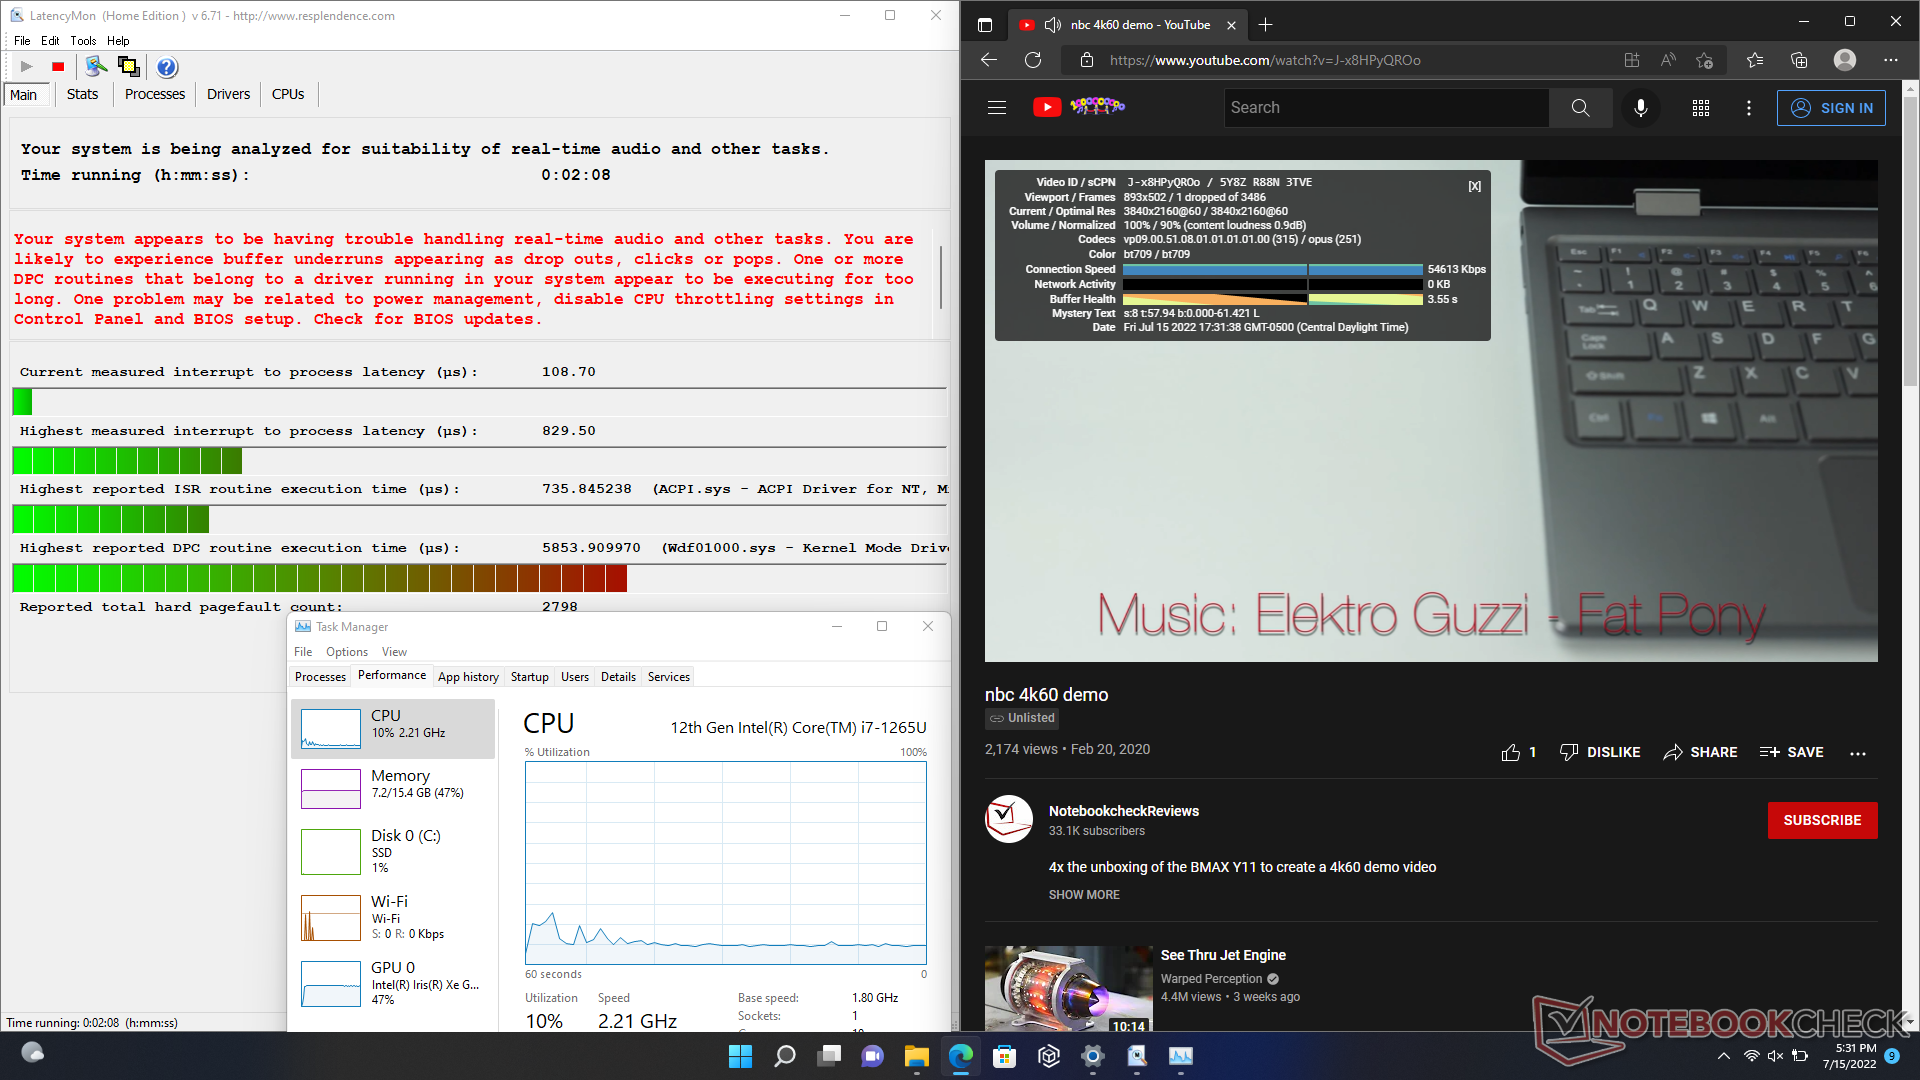Click the green start monitor play icon
The height and width of the screenshot is (1080, 1920).
(27, 67)
